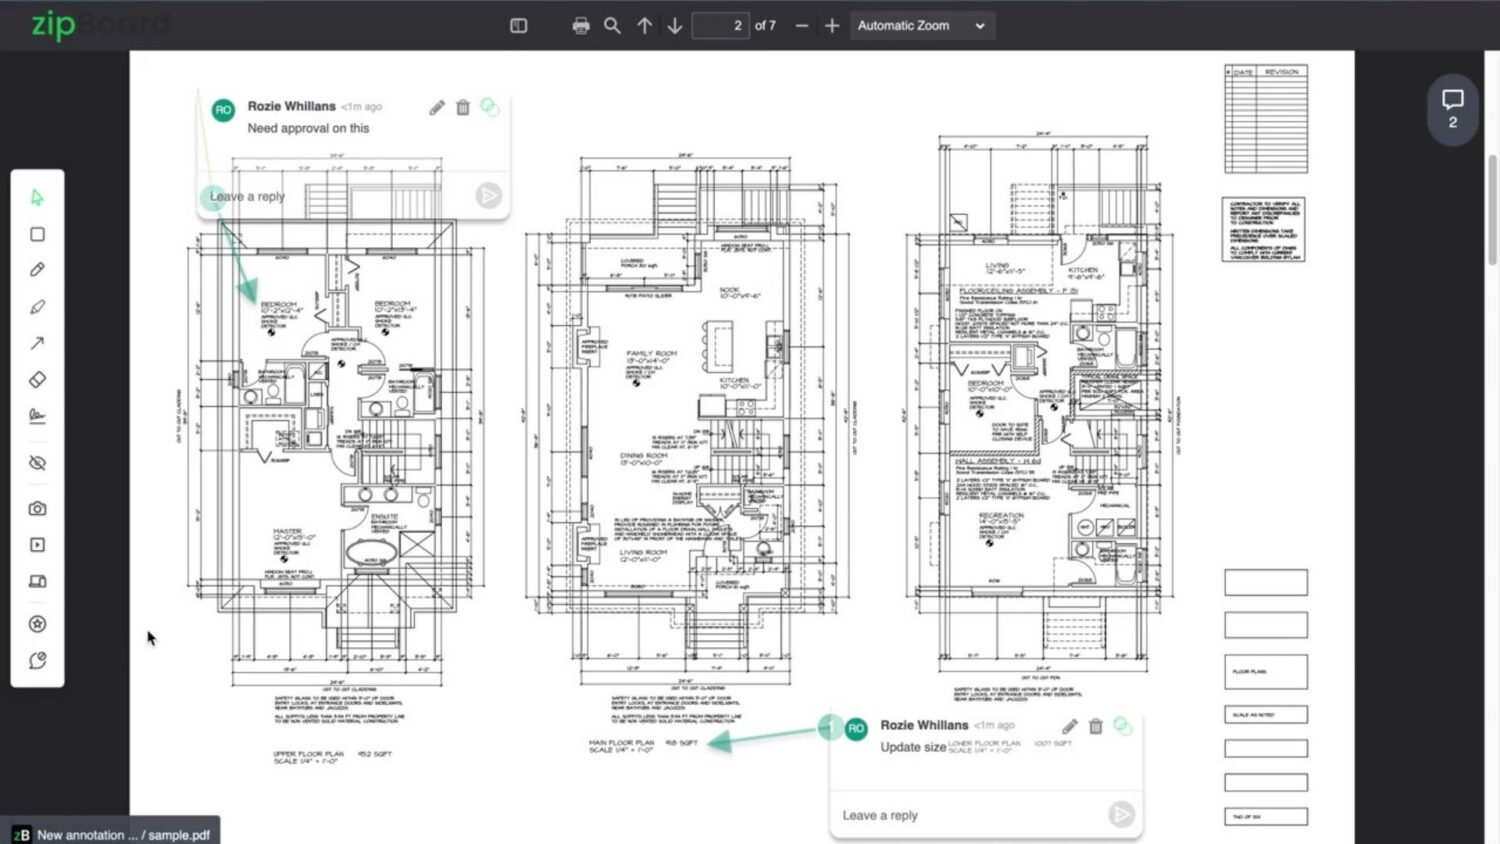Click the comment settings bubble icon

tap(37, 661)
